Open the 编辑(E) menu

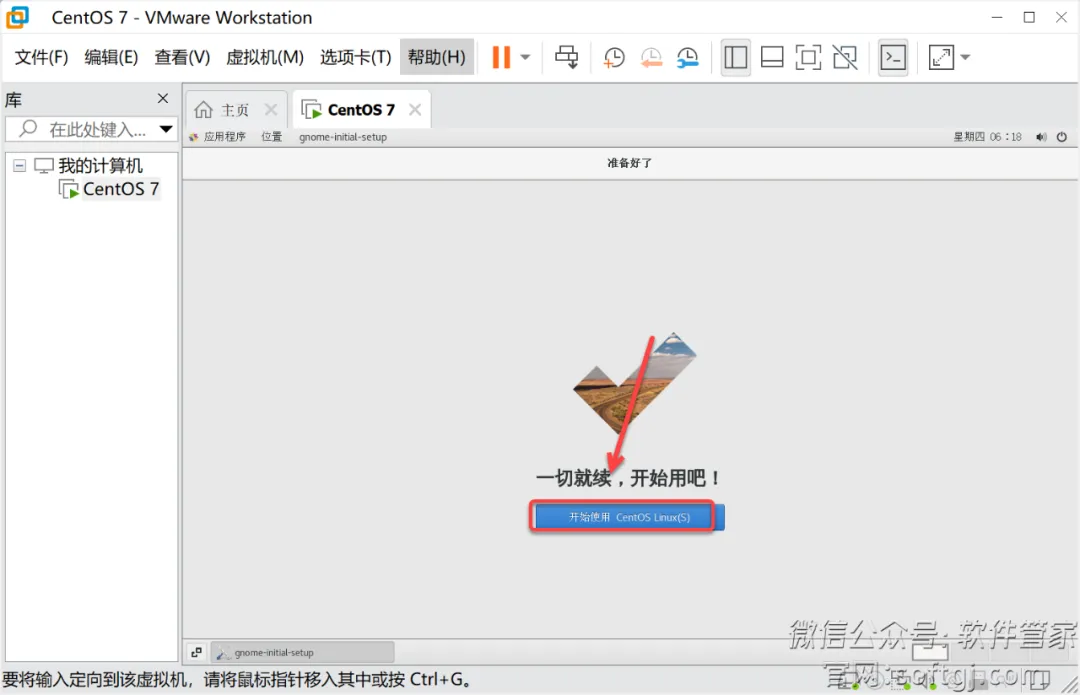click(111, 57)
